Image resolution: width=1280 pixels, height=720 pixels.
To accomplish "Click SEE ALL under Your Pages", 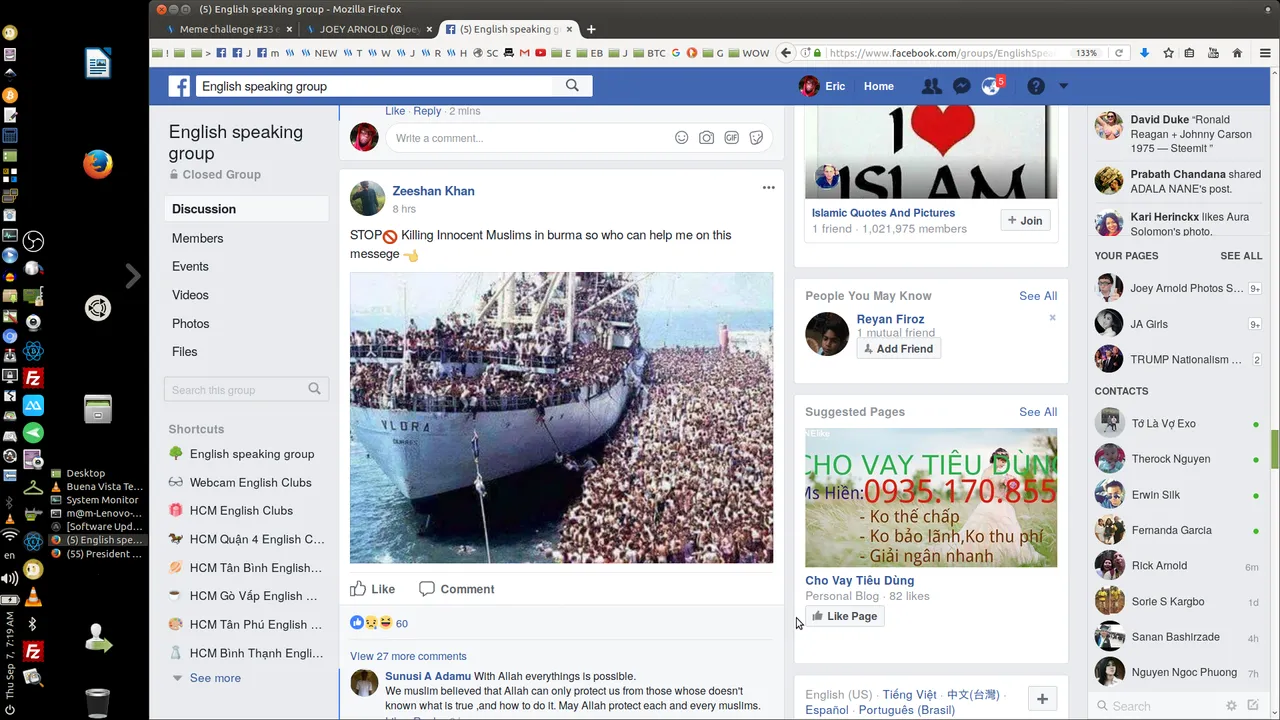I will click(1241, 256).
